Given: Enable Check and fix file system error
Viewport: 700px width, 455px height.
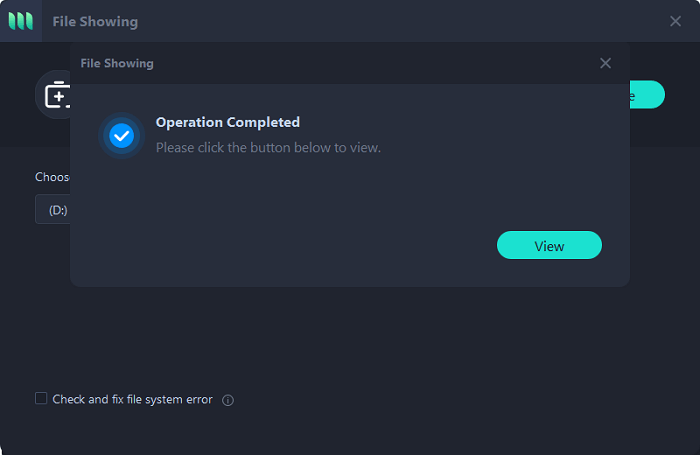Looking at the screenshot, I should click(x=41, y=398).
